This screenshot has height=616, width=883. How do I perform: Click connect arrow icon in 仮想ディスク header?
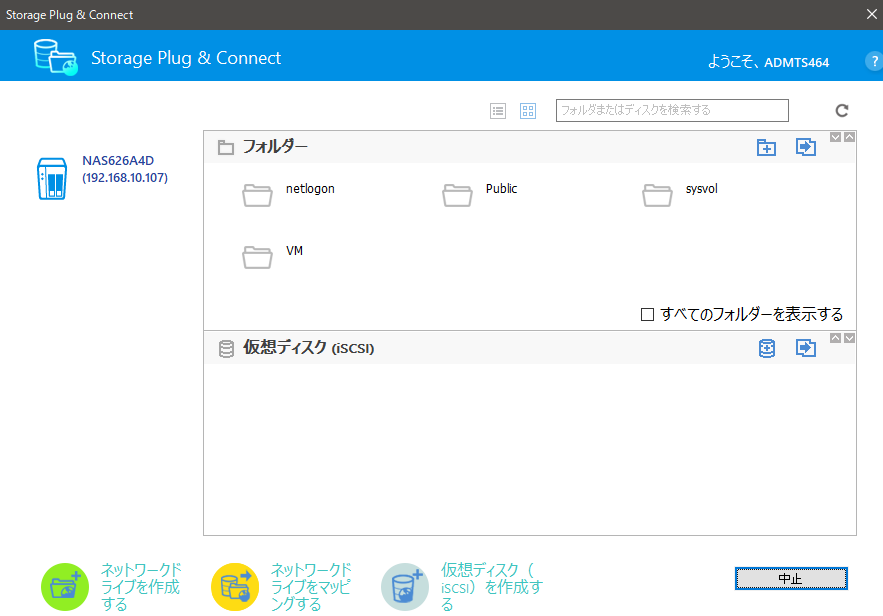point(806,348)
